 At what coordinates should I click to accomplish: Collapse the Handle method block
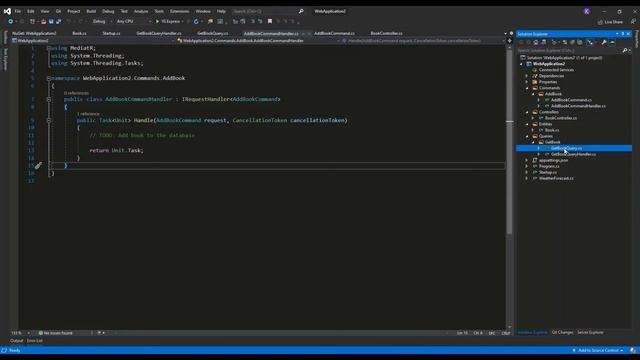[49, 120]
